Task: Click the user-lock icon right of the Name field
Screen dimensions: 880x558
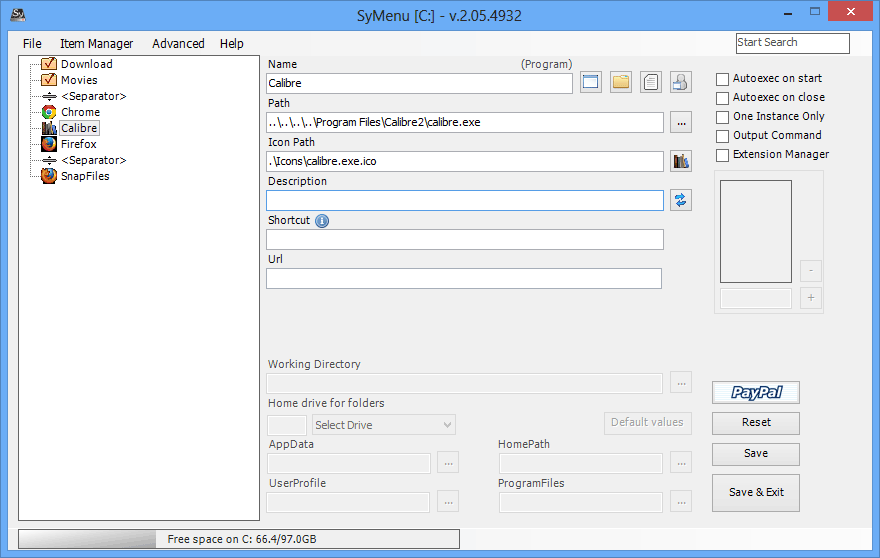Action: click(x=681, y=82)
